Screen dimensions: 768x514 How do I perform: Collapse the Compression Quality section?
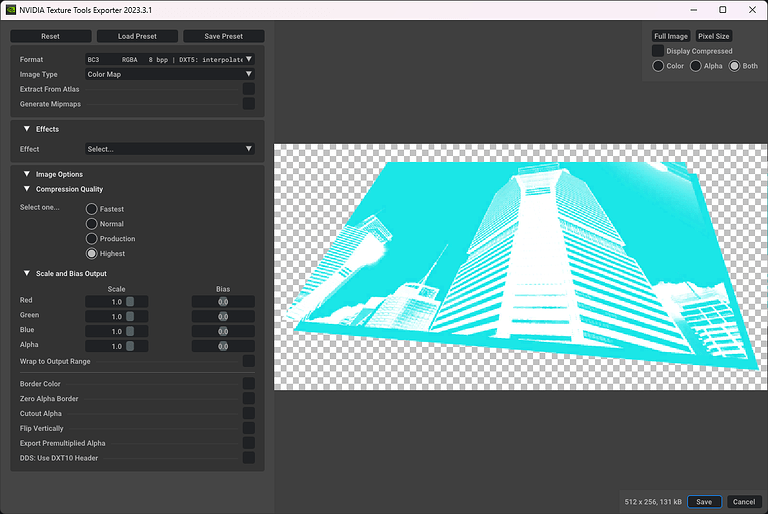(26, 189)
